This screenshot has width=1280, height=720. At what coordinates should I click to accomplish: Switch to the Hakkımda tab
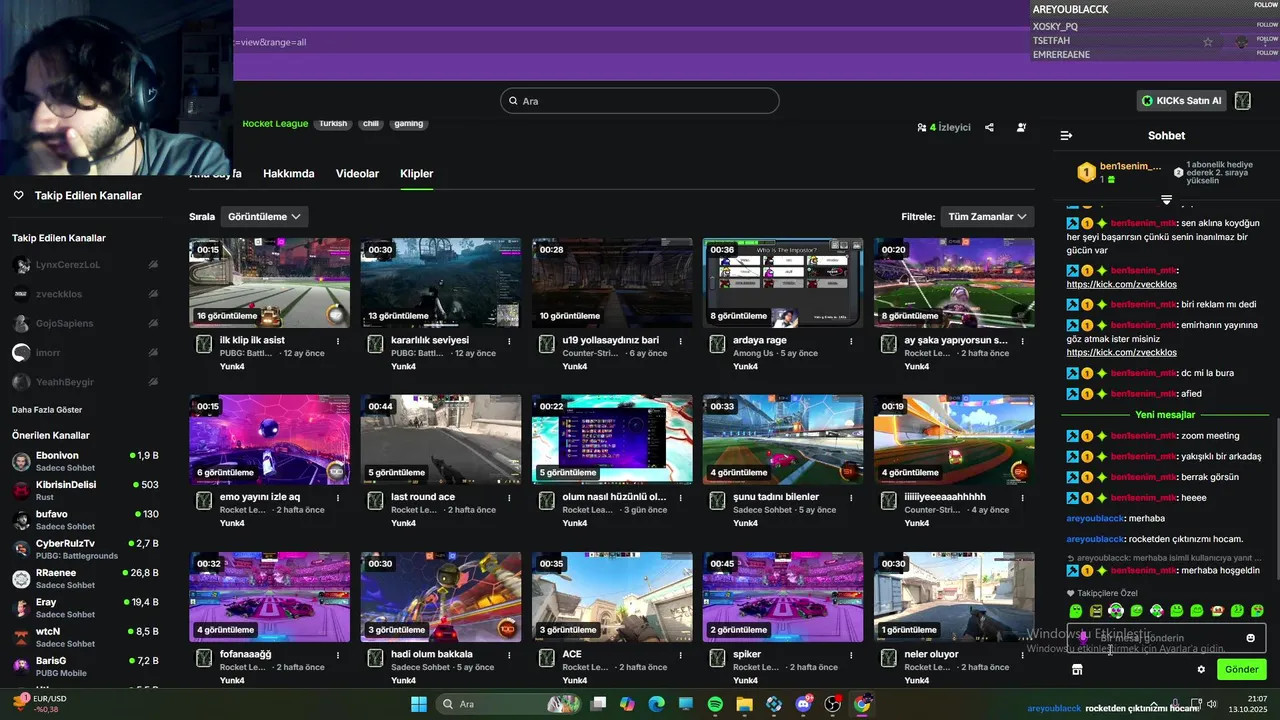tap(289, 174)
